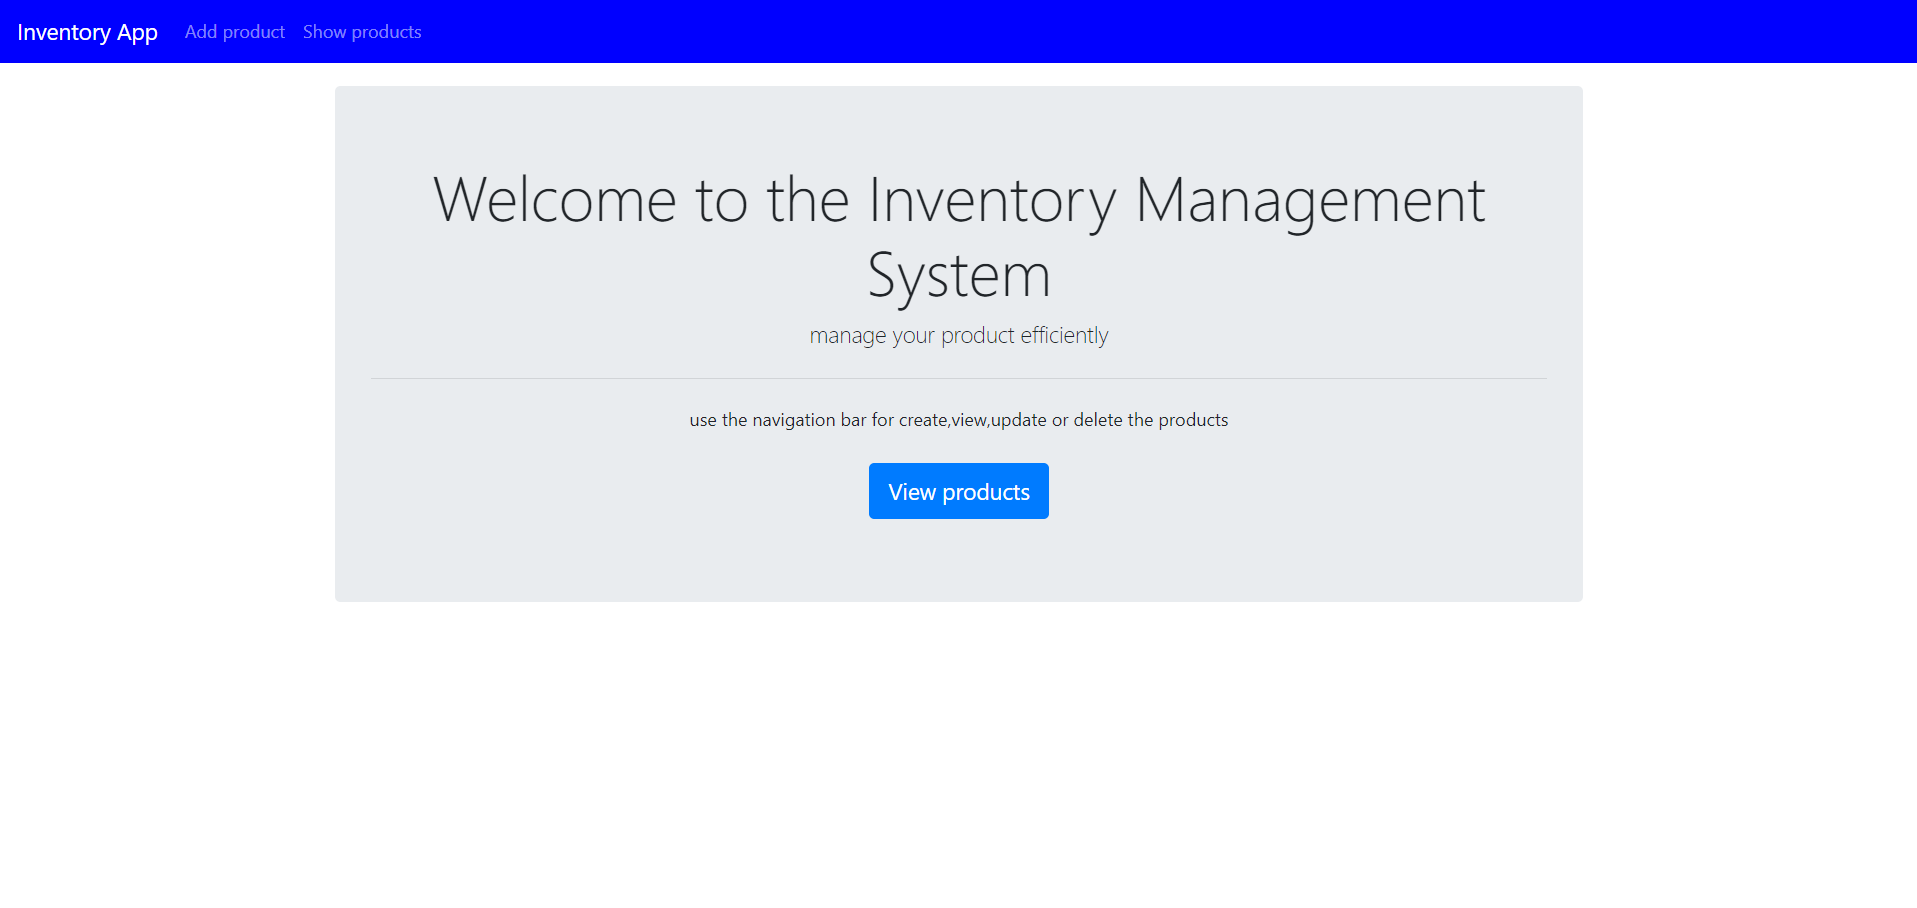This screenshot has height=908, width=1917.
Task: Click the word delete in the instruction text
Action: pos(1097,420)
